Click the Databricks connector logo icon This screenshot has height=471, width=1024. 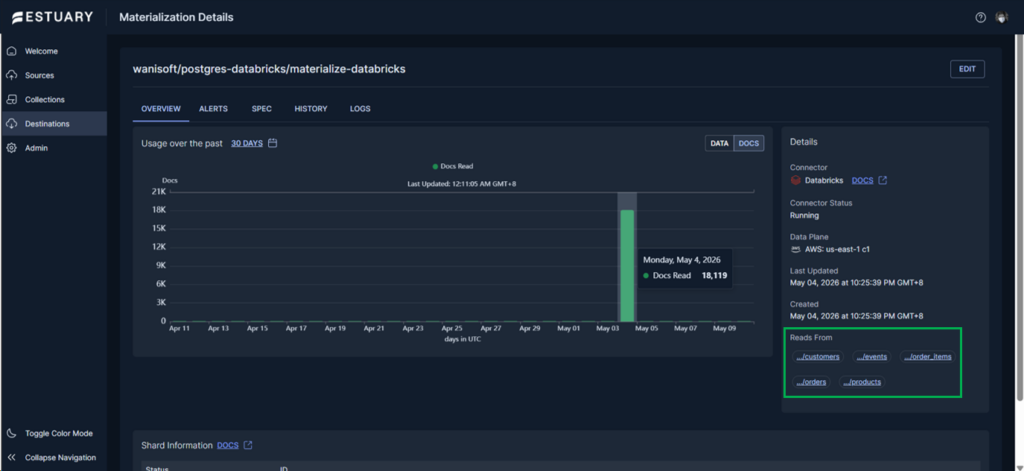click(795, 180)
